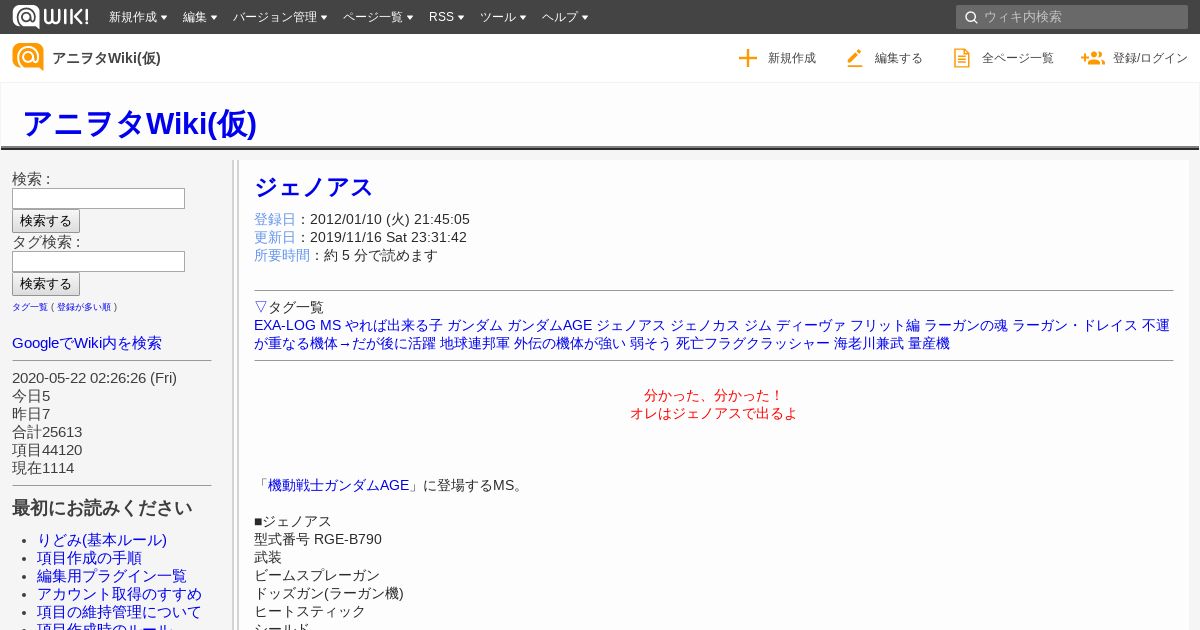Screen dimensions: 1200x630
Task: Click the 型式番号 RGE-B790 text
Action: pos(318,539)
